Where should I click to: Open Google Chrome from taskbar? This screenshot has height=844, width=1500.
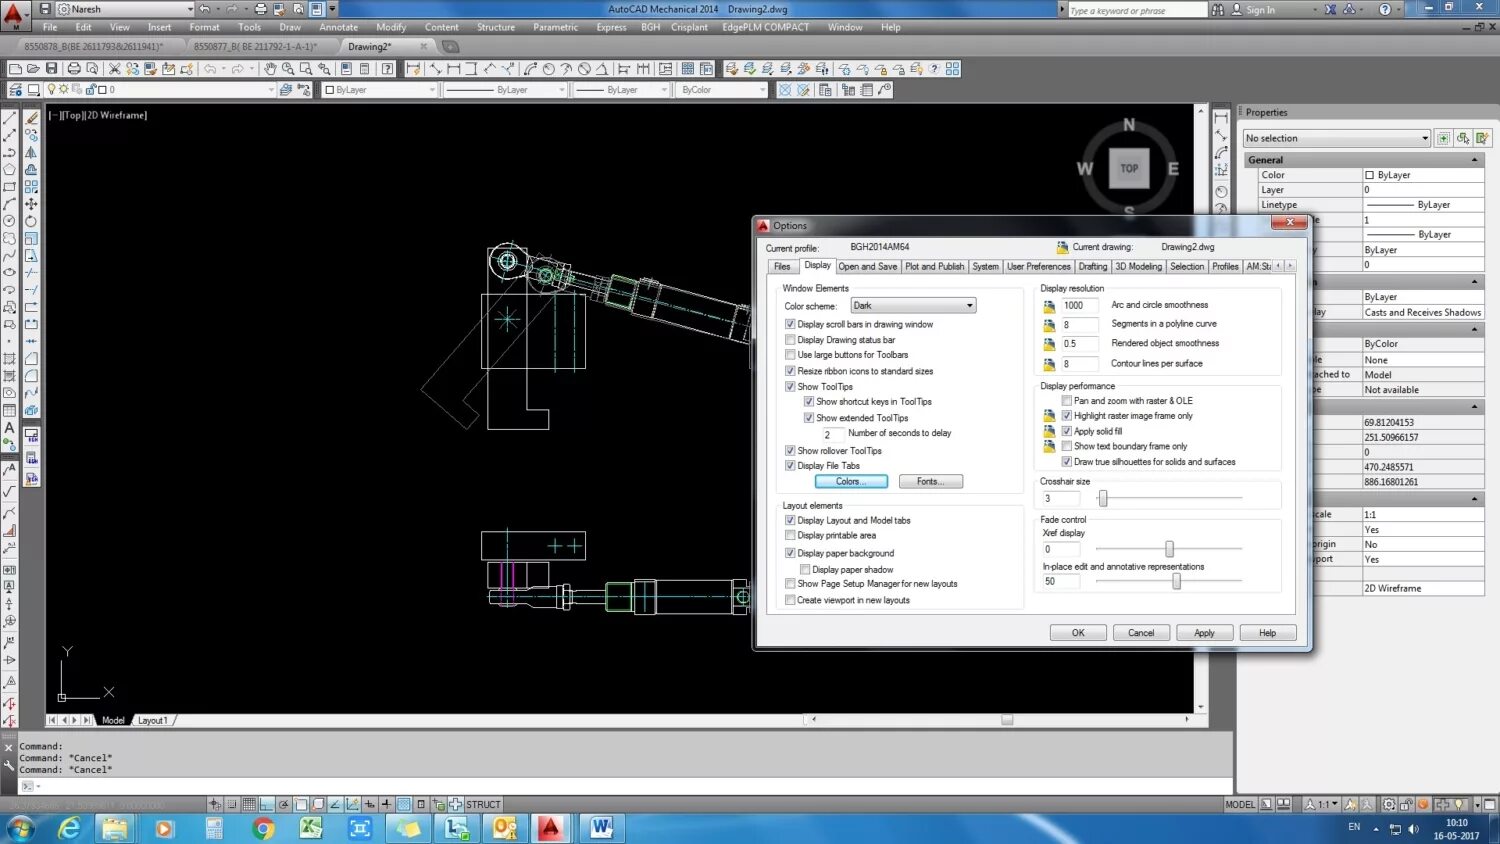pyautogui.click(x=263, y=828)
